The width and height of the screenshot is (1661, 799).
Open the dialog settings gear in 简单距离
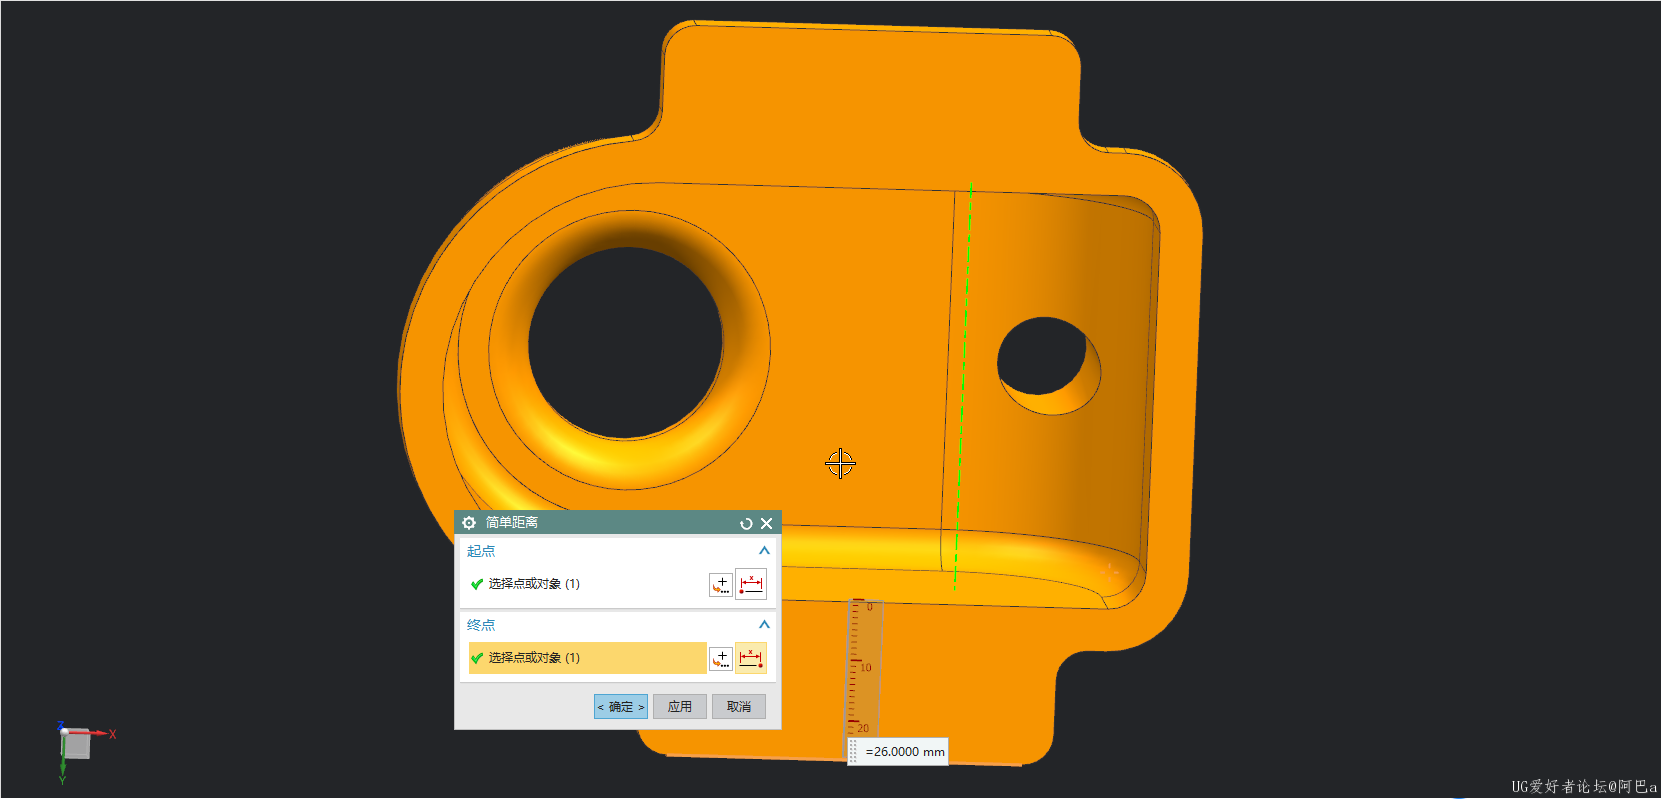coord(469,523)
